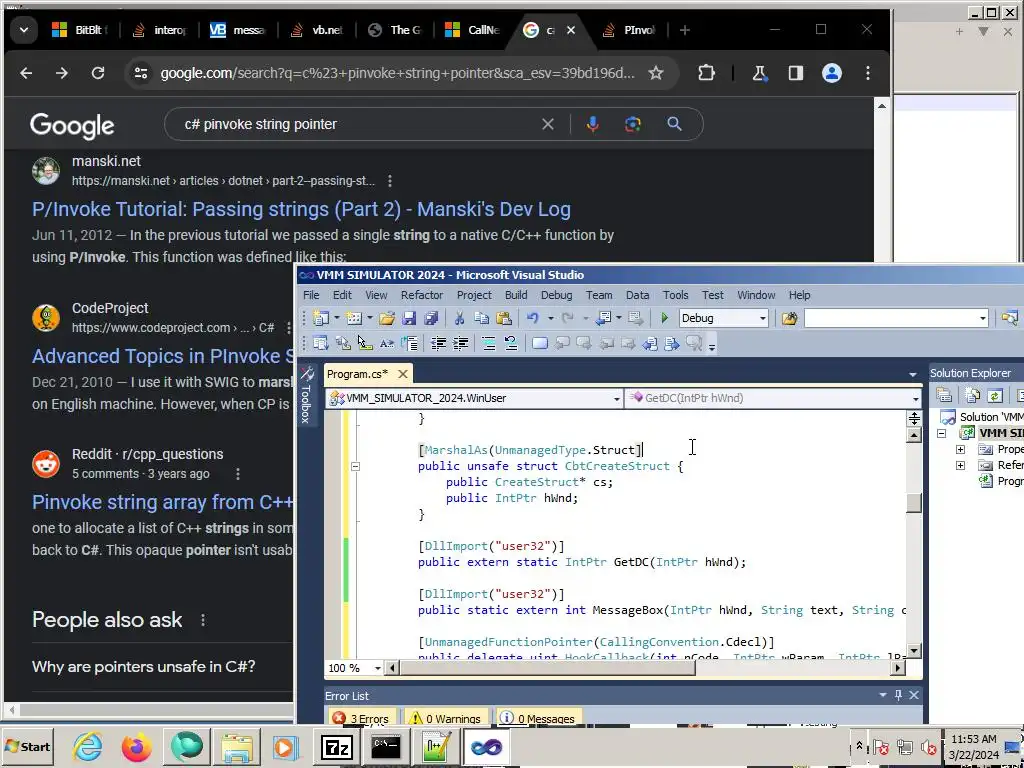
Task: Open 7-Zip from the taskbar
Action: (x=337, y=747)
